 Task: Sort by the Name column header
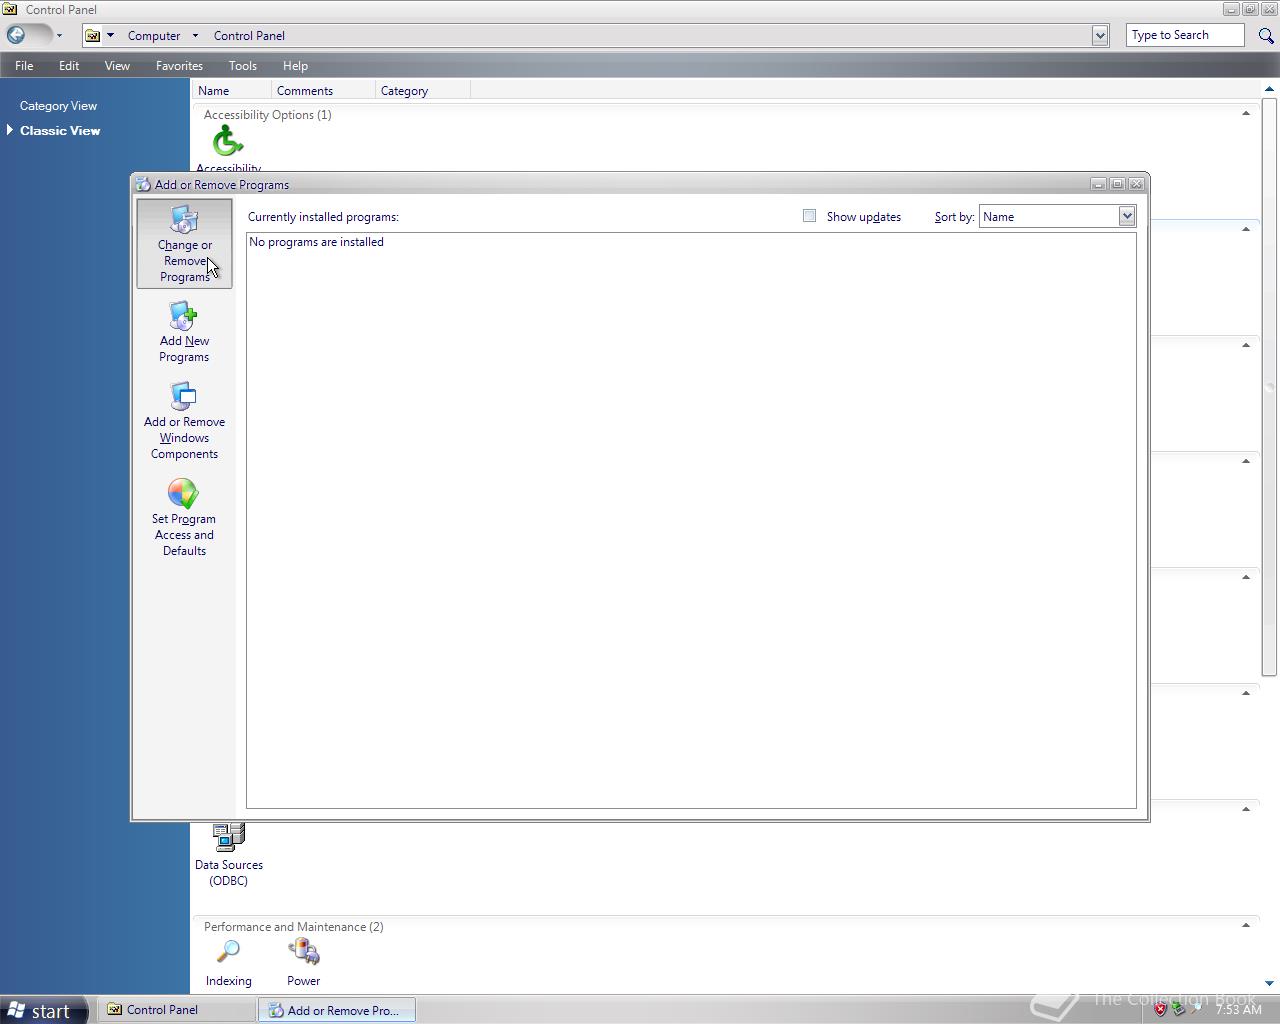point(231,90)
